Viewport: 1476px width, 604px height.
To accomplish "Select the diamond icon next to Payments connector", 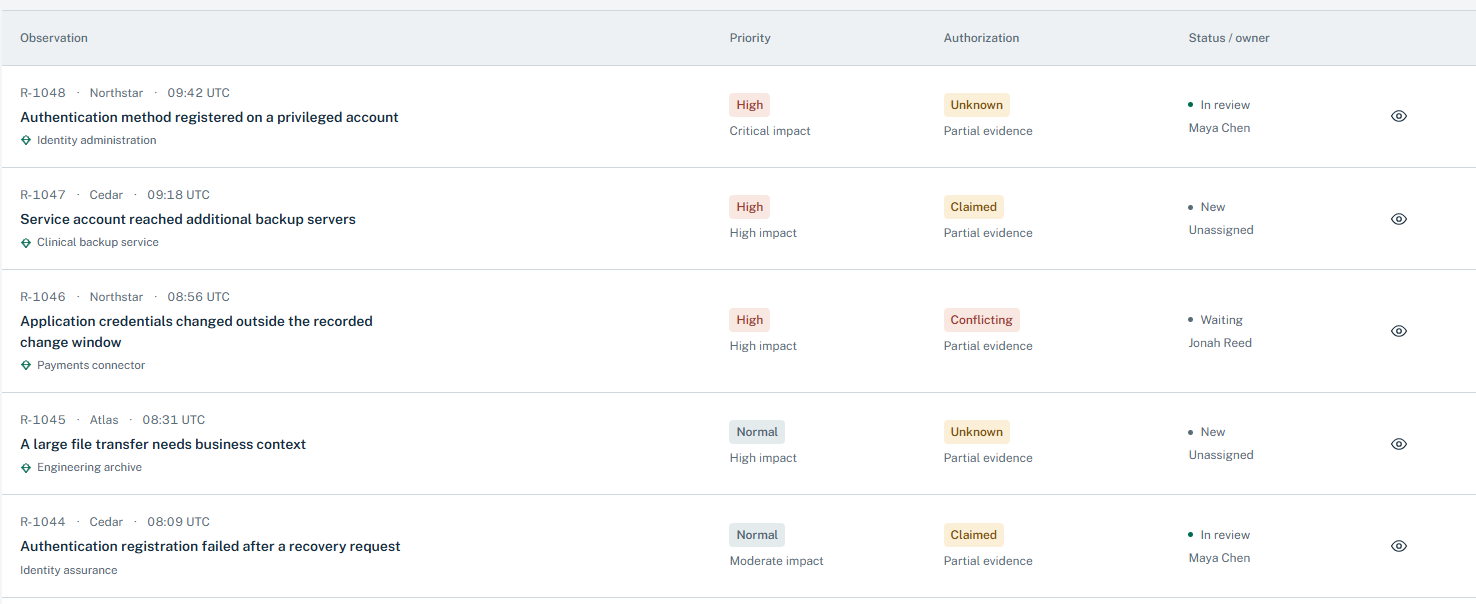I will coord(26,366).
